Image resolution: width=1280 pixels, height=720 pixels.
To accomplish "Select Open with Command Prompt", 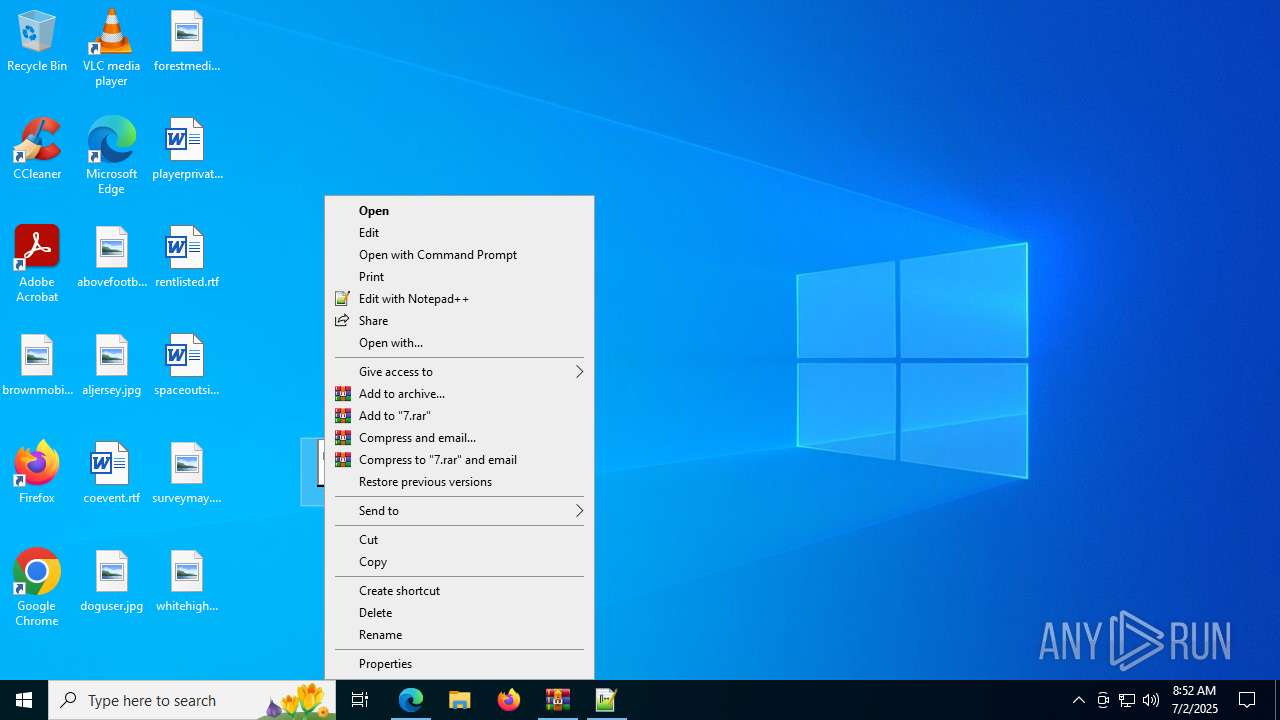I will click(459, 255).
